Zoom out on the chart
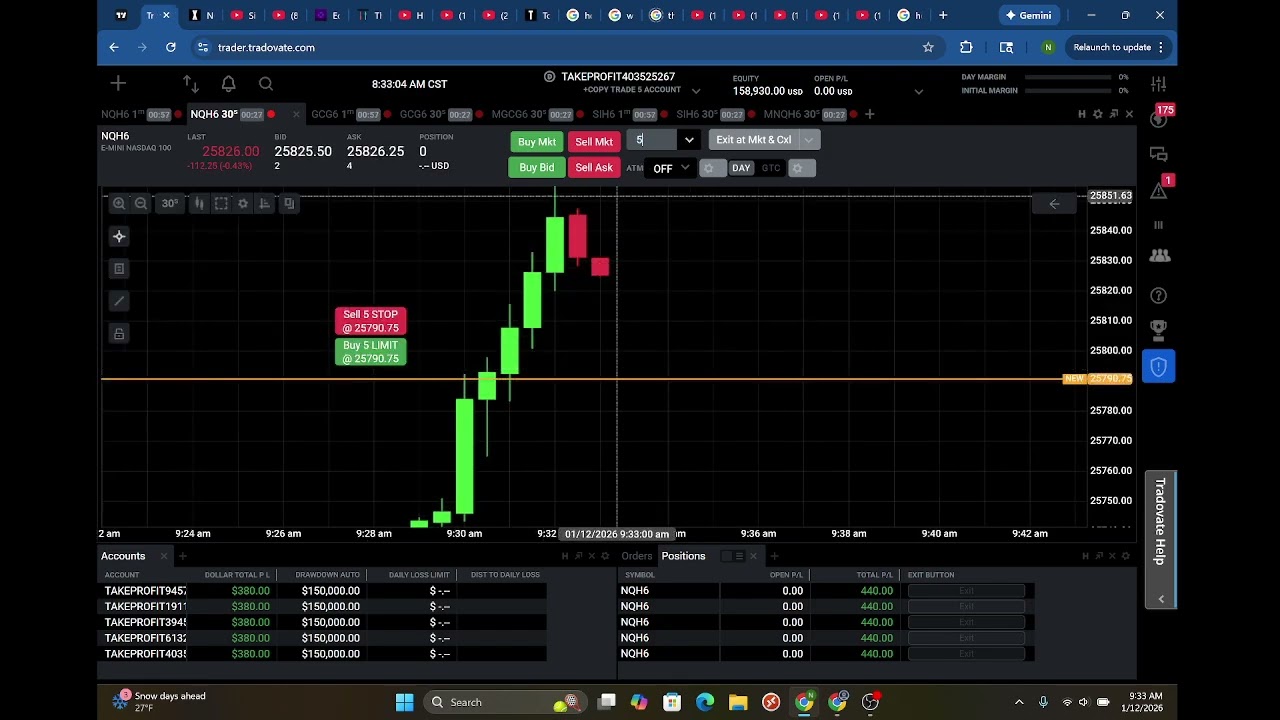The image size is (1280, 720). (141, 204)
